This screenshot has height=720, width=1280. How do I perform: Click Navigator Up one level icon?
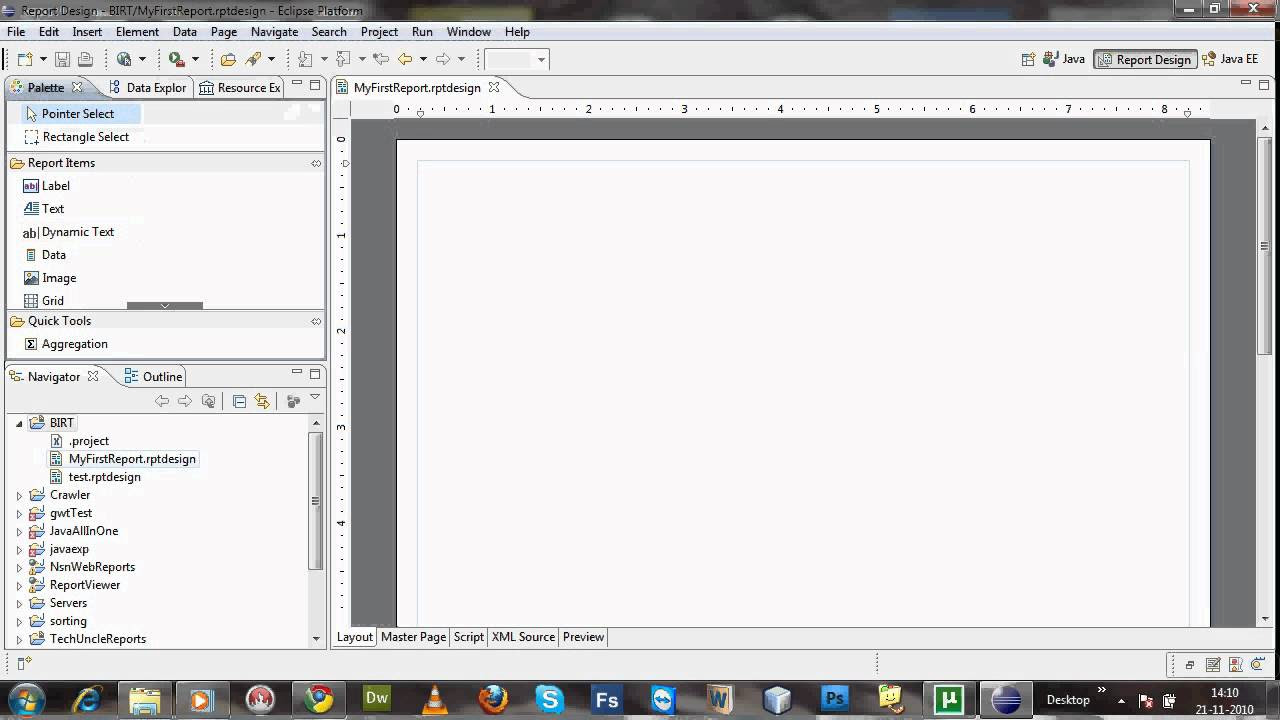coord(208,401)
